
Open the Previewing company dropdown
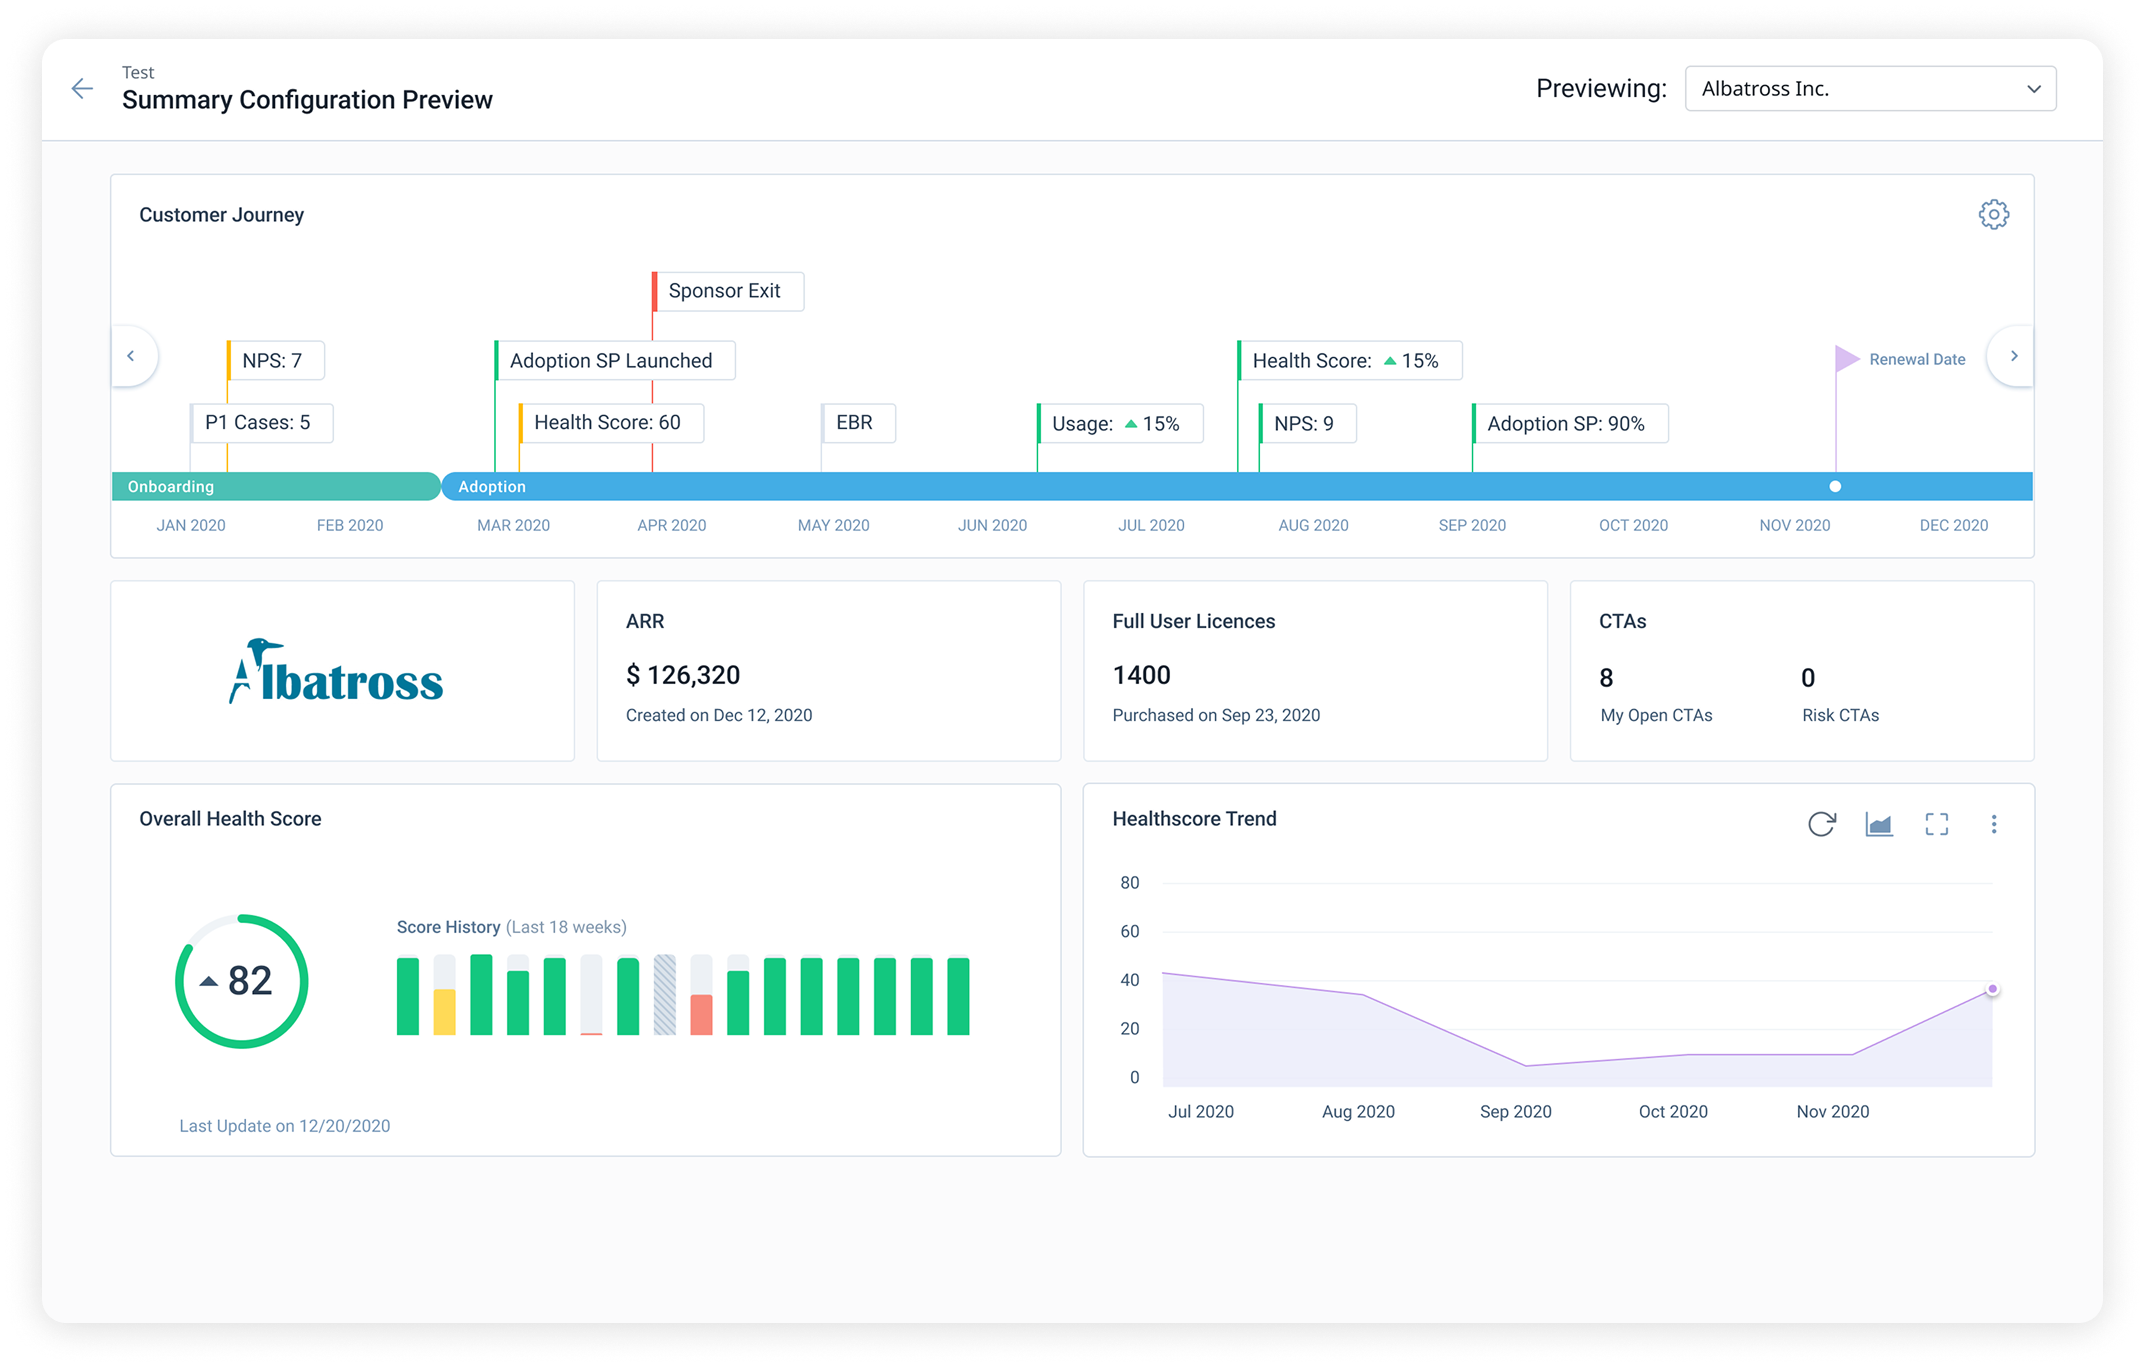(x=1870, y=89)
